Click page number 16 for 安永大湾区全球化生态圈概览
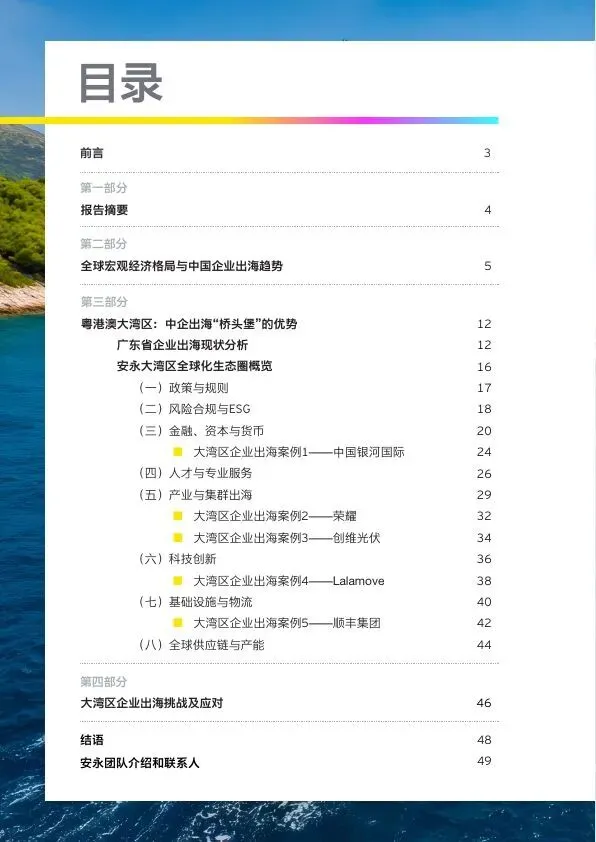The height and width of the screenshot is (842, 596). point(484,367)
